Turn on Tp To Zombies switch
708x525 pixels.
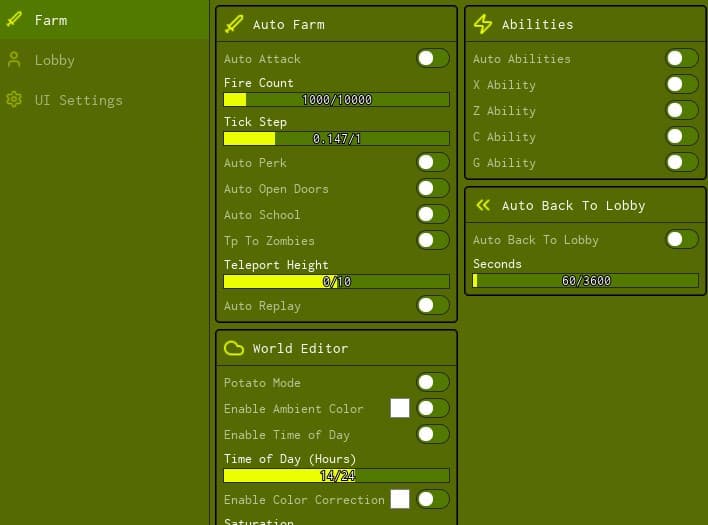tap(433, 241)
